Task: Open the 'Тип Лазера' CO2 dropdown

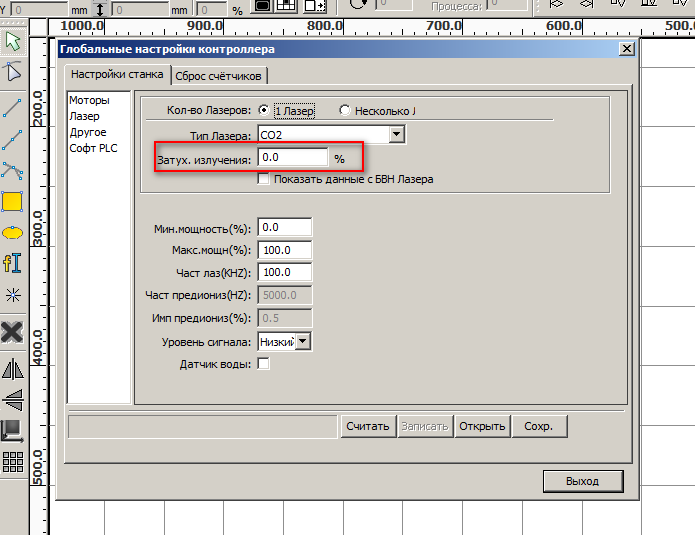Action: [396, 134]
